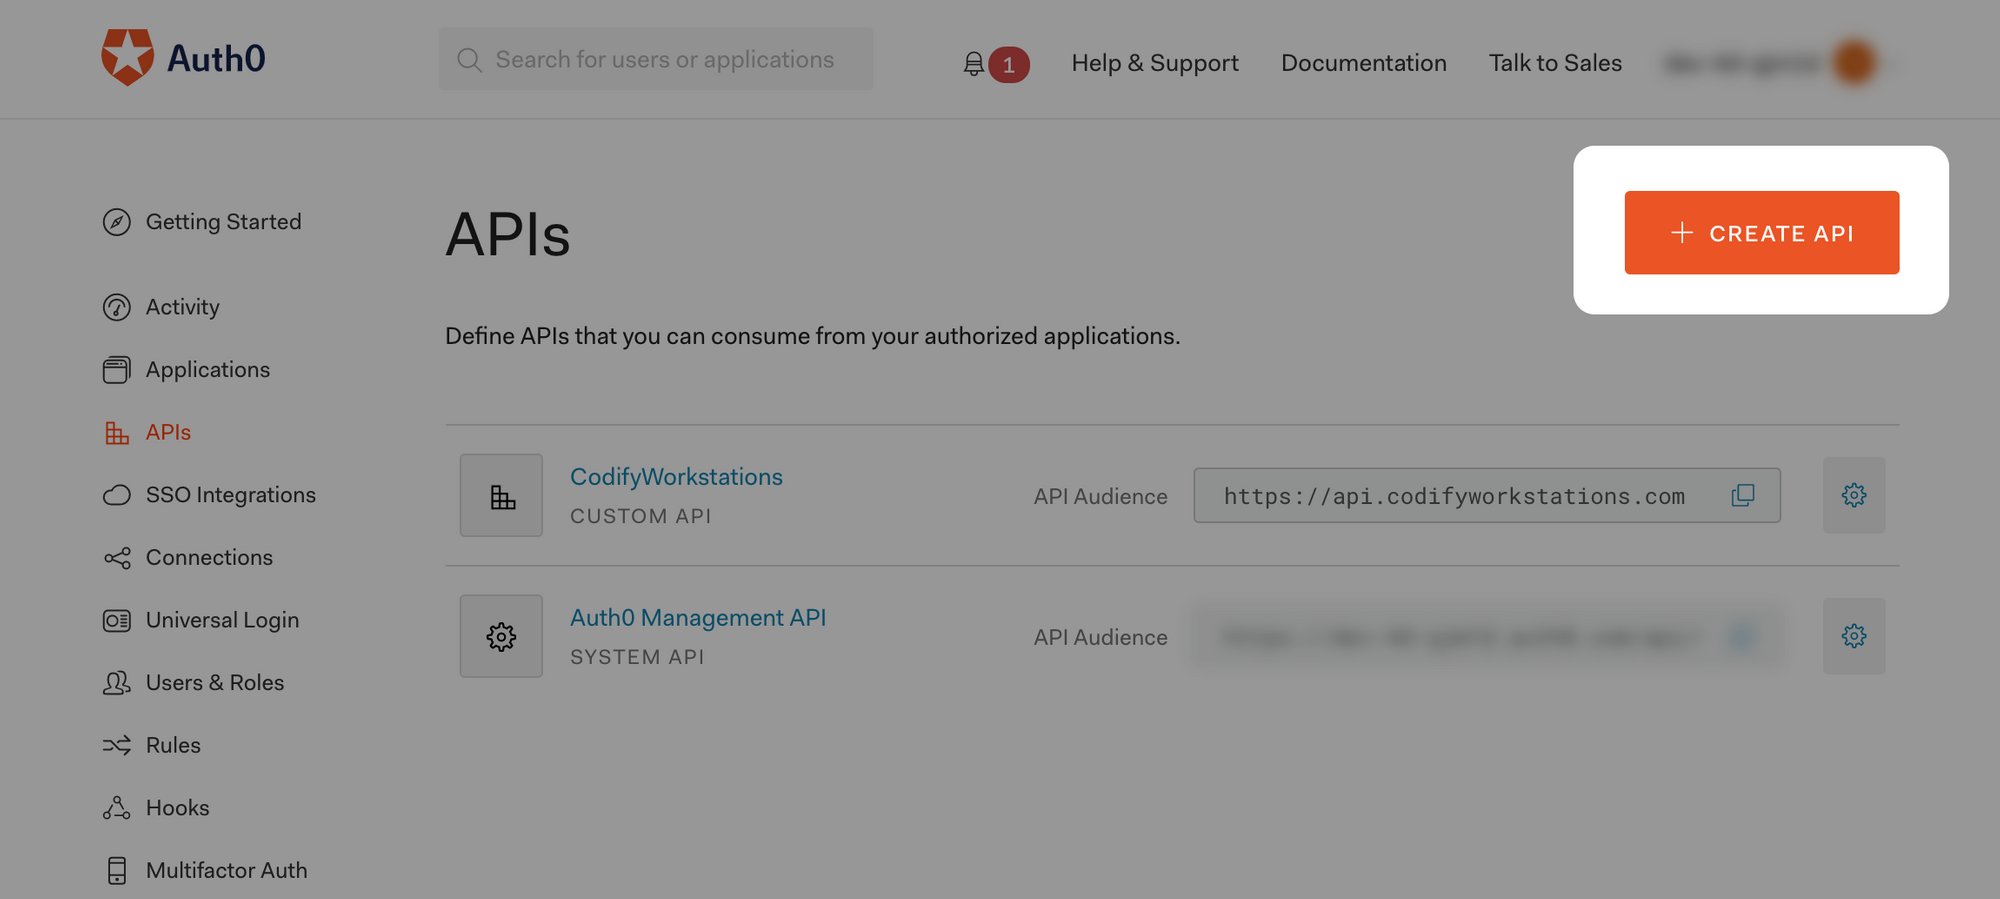Click the Applications window icon
2000x899 pixels.
coord(117,370)
